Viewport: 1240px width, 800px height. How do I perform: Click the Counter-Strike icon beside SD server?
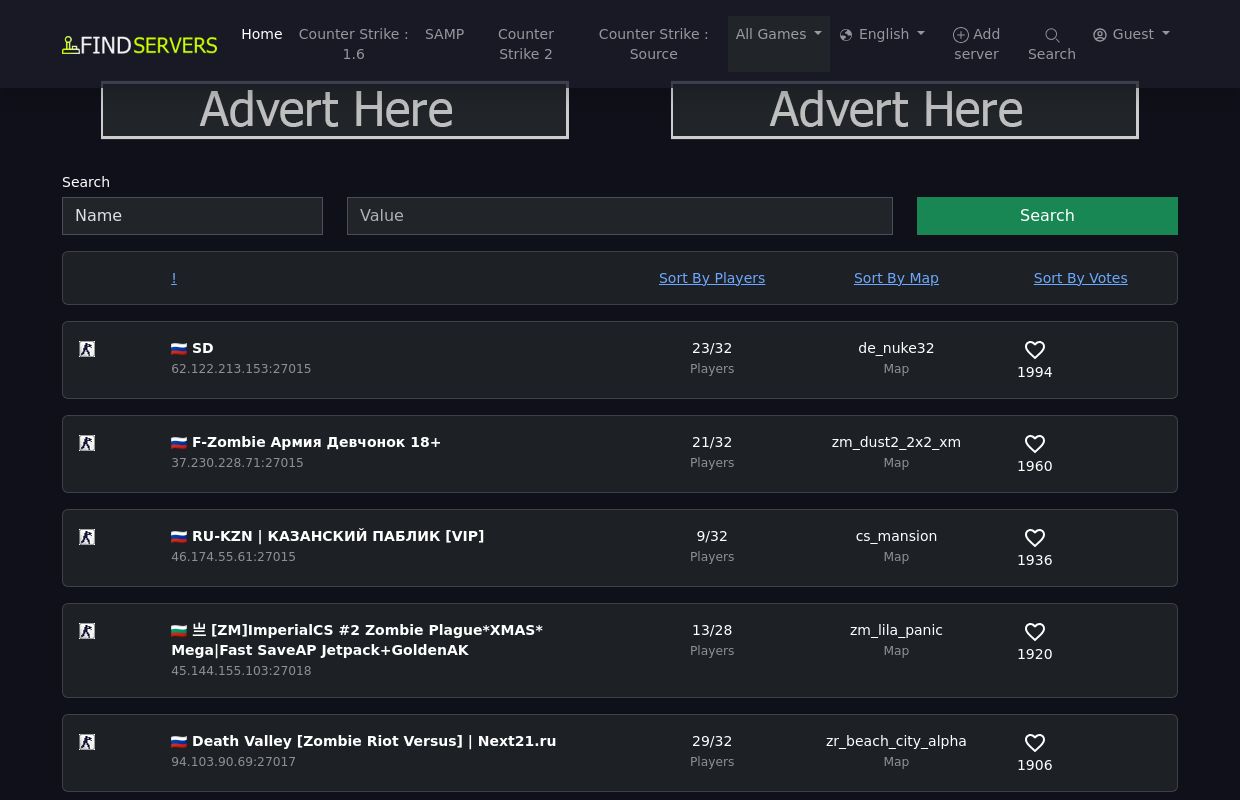click(87, 349)
